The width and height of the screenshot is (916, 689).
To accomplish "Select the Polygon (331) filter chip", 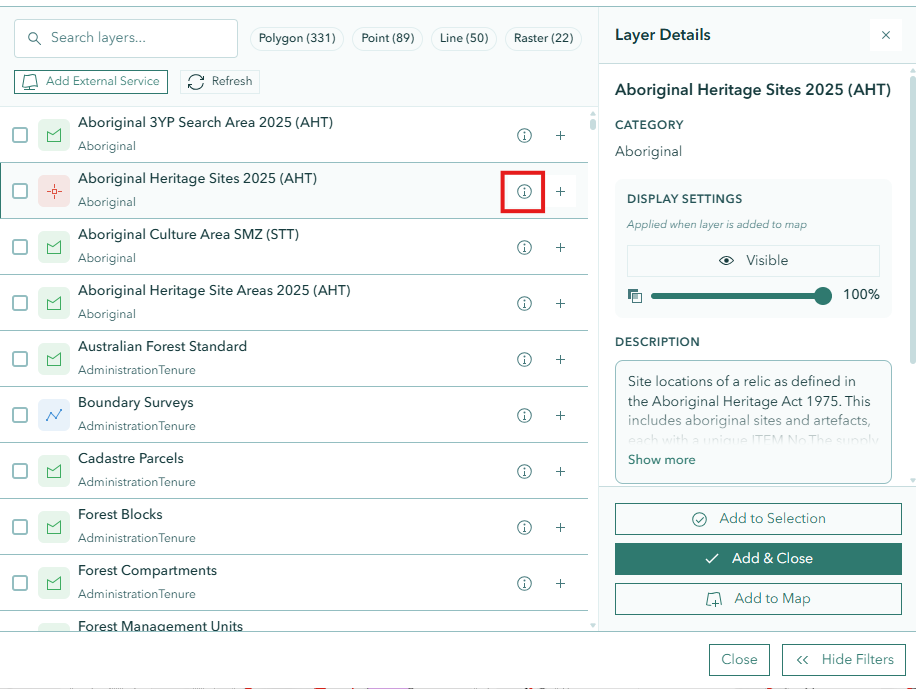I will [x=296, y=38].
